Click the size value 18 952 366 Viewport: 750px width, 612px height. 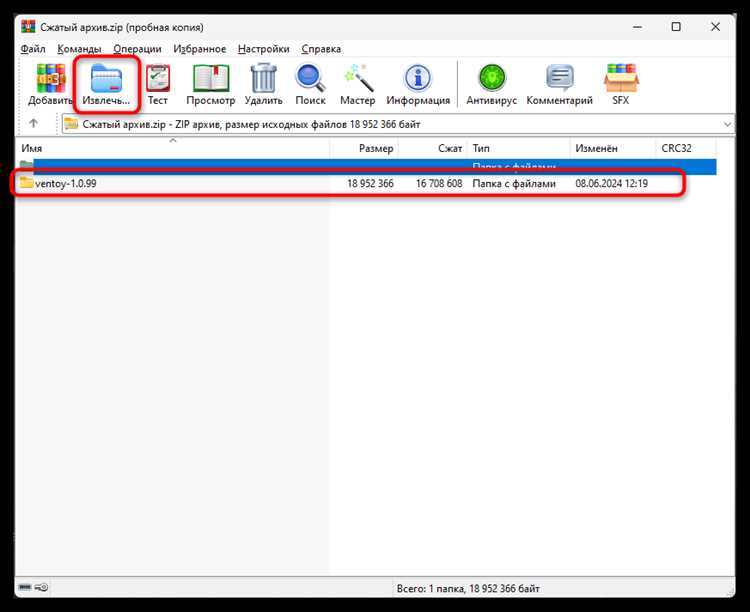click(370, 184)
